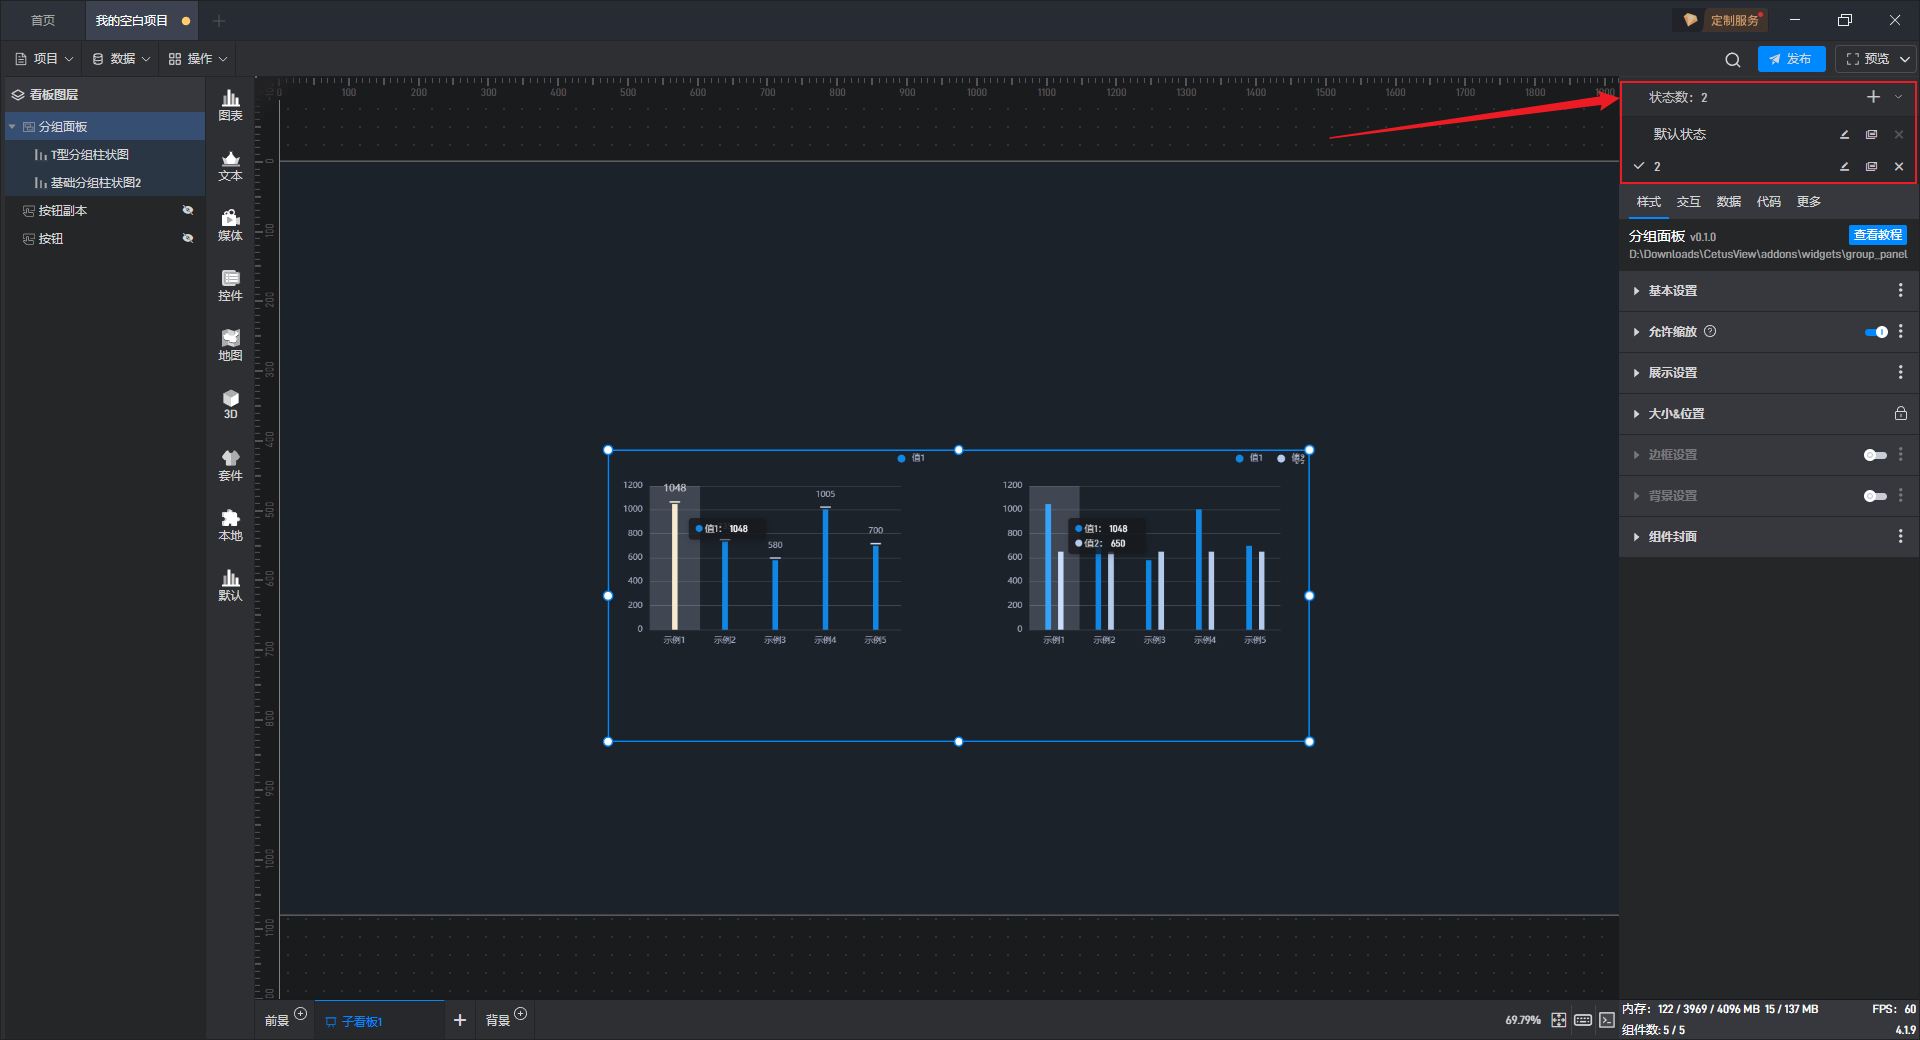The width and height of the screenshot is (1920, 1040).
Task: Enable the 背景设置 switch
Action: pos(1875,496)
